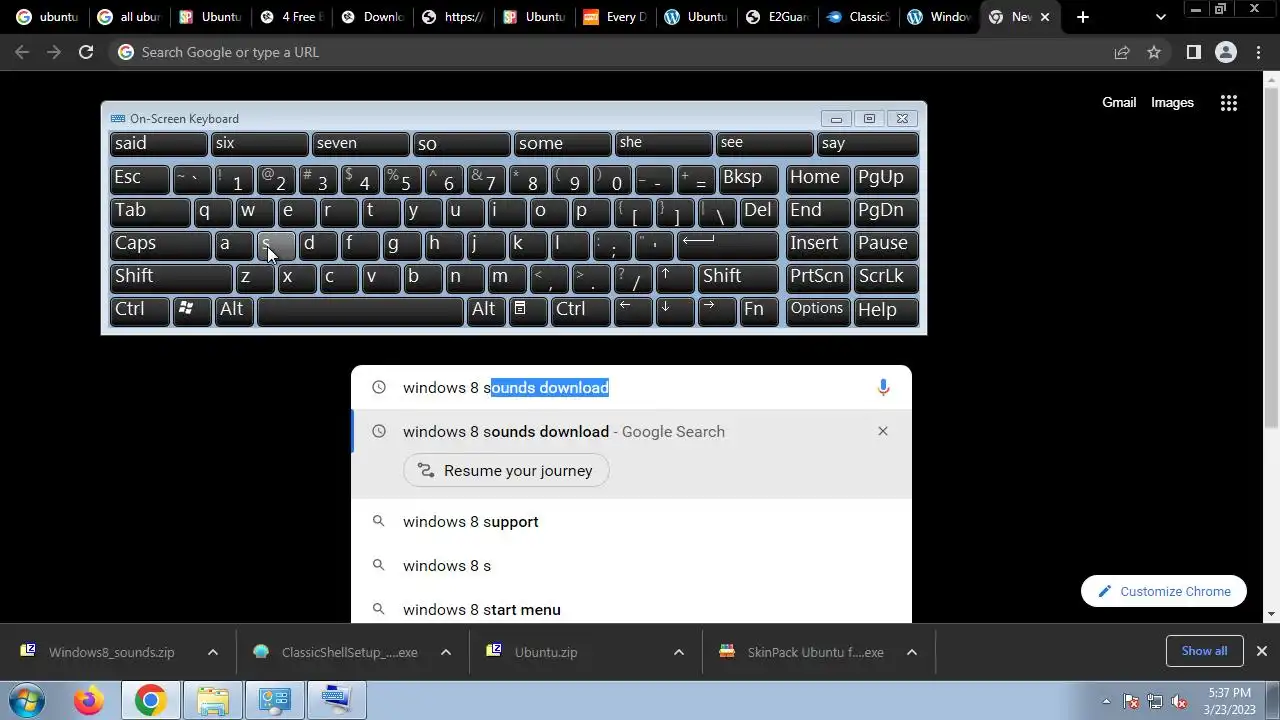The width and height of the screenshot is (1280, 720).
Task: Click the Chrome taskbar icon
Action: coord(150,700)
